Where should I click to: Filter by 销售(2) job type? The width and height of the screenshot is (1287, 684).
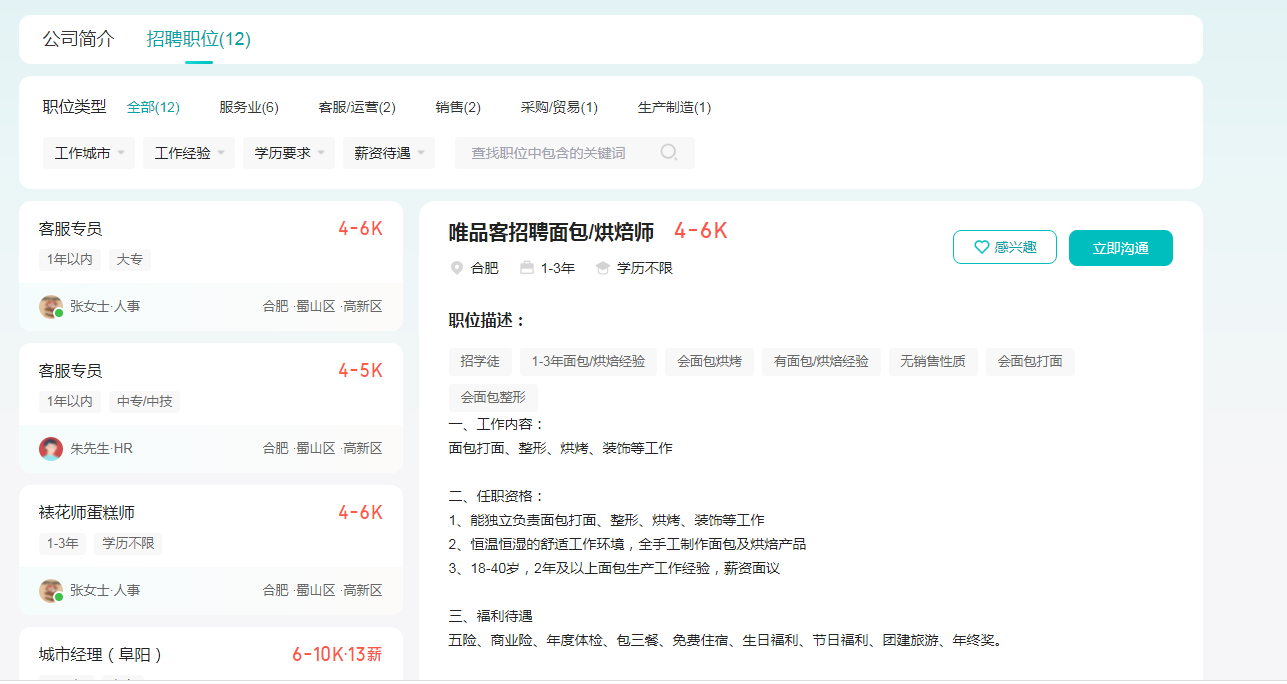tap(458, 107)
